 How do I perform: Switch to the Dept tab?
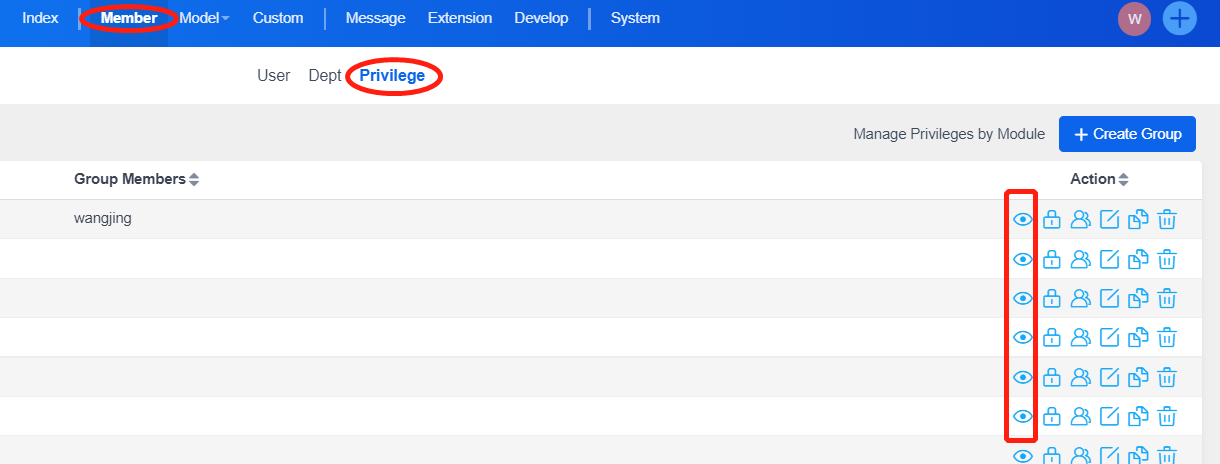click(x=325, y=76)
